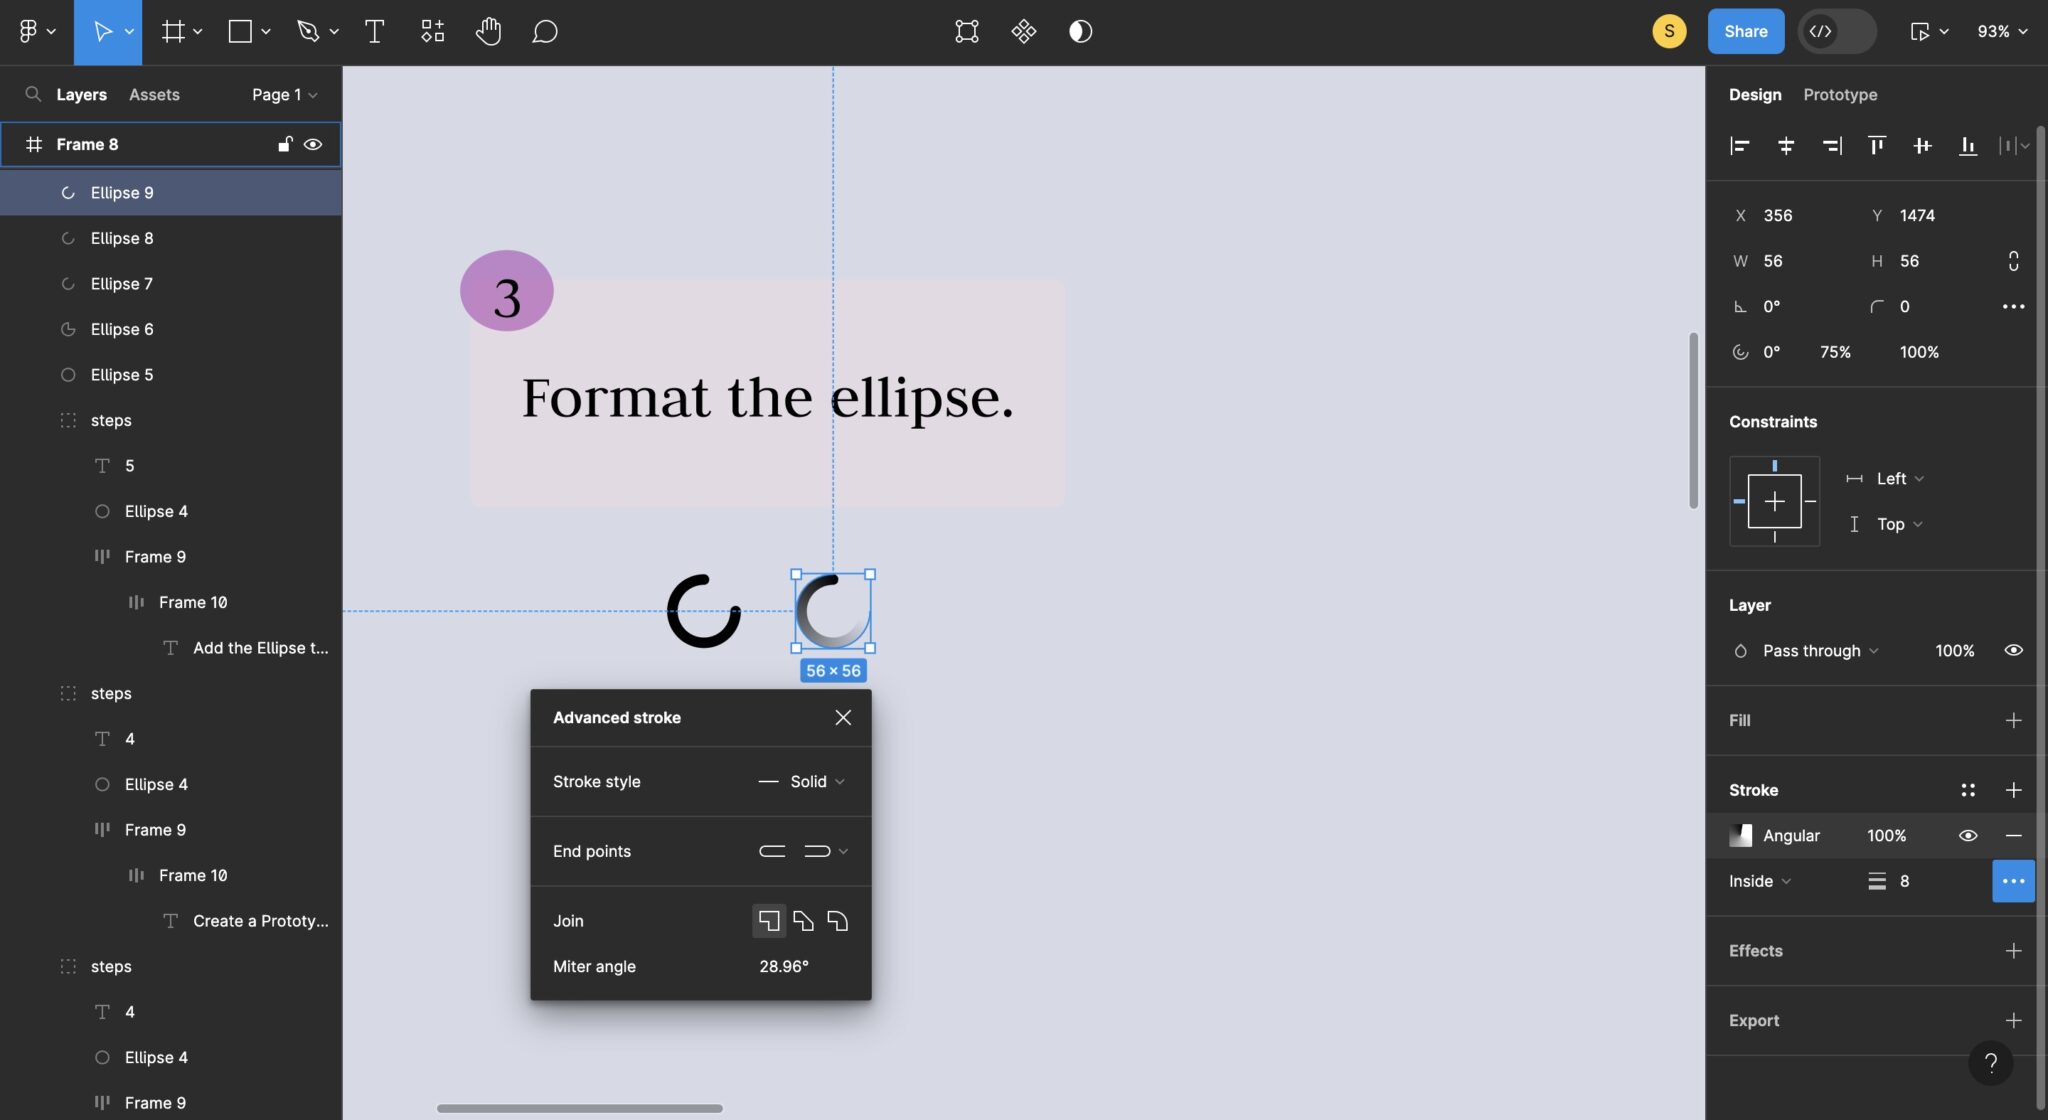Toggle the lock on Frame 8
The width and height of the screenshot is (2048, 1120).
(284, 144)
